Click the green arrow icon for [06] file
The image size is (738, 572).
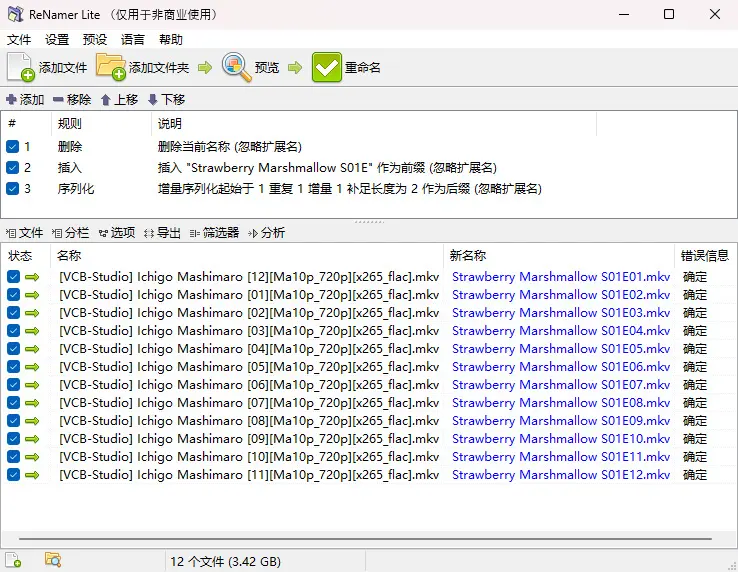pos(32,385)
